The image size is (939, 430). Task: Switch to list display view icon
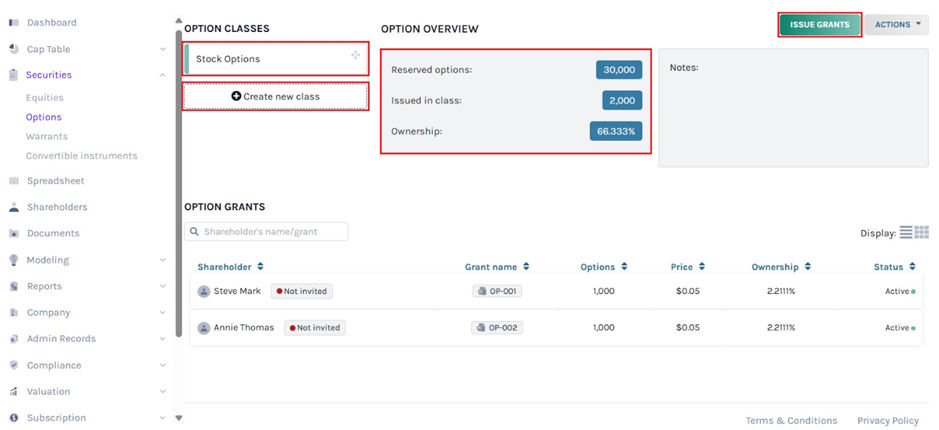906,233
